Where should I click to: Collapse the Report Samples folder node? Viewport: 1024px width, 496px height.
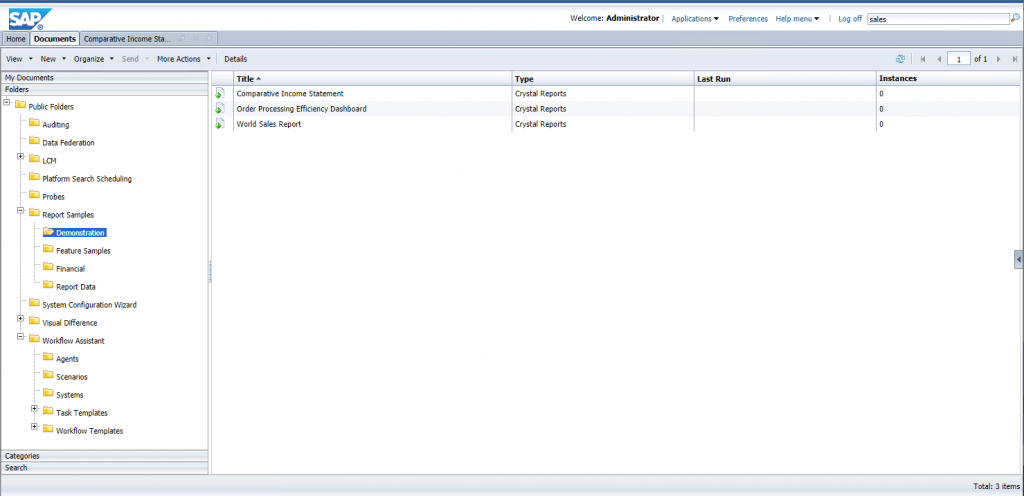point(21,211)
